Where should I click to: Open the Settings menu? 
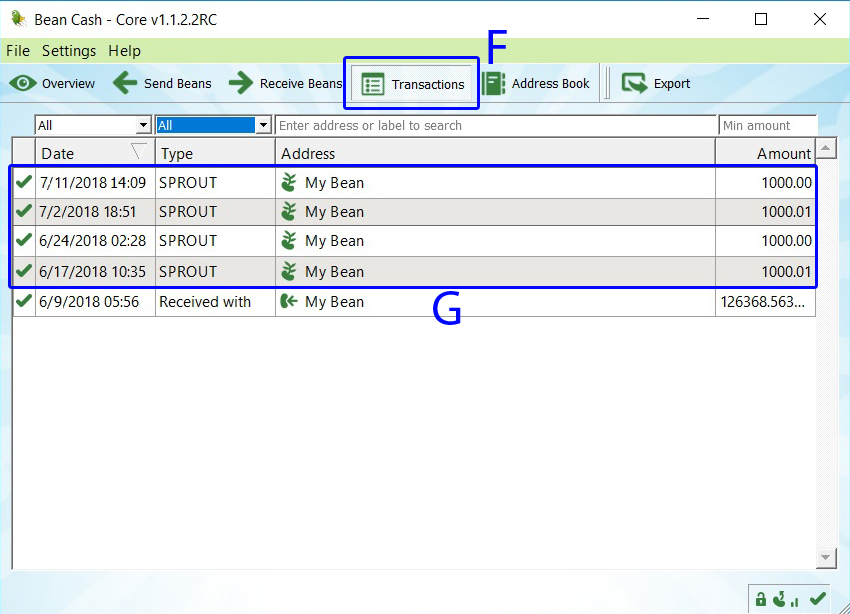[69, 51]
